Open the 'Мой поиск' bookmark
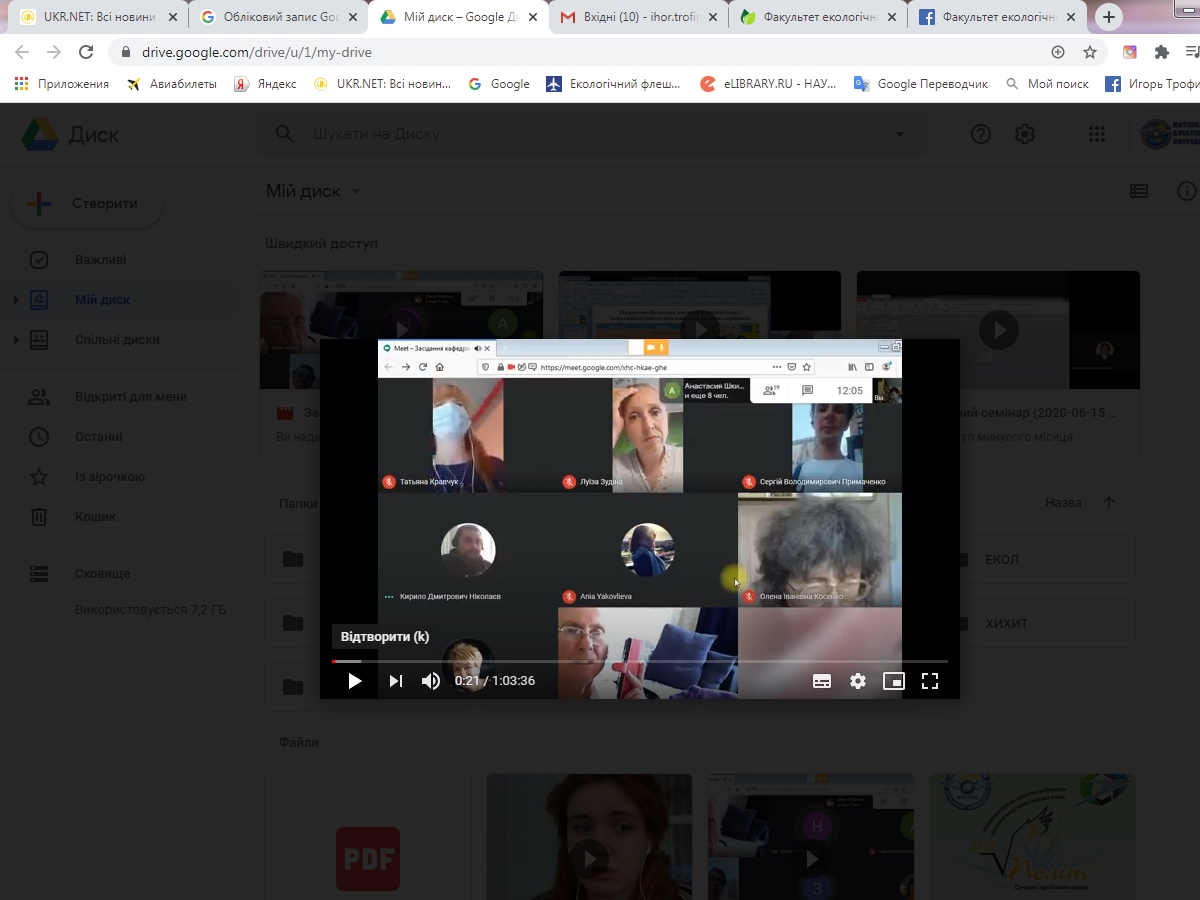 point(1047,84)
